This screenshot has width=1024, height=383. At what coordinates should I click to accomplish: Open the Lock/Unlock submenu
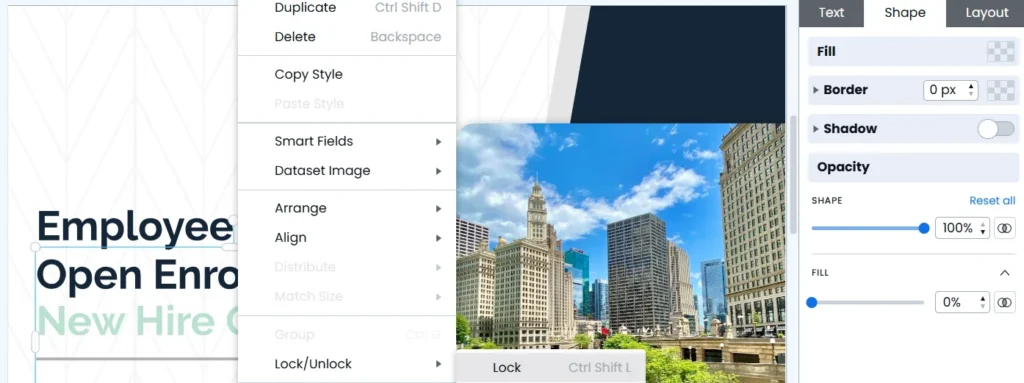(x=347, y=364)
